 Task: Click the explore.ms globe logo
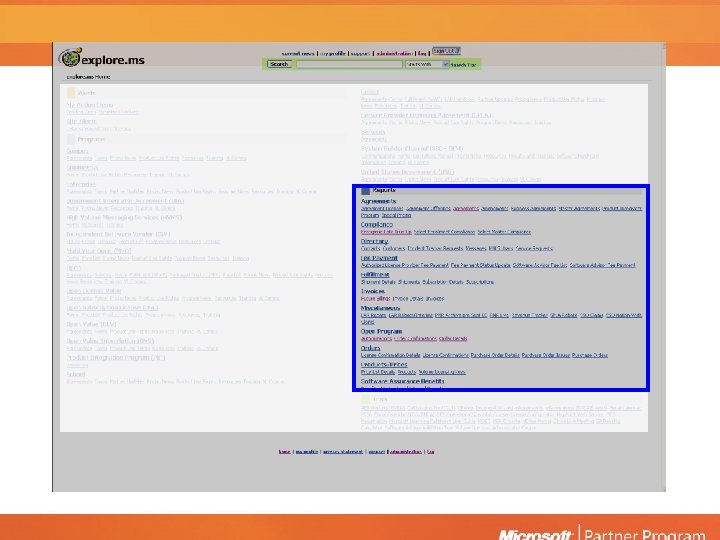(x=70, y=57)
